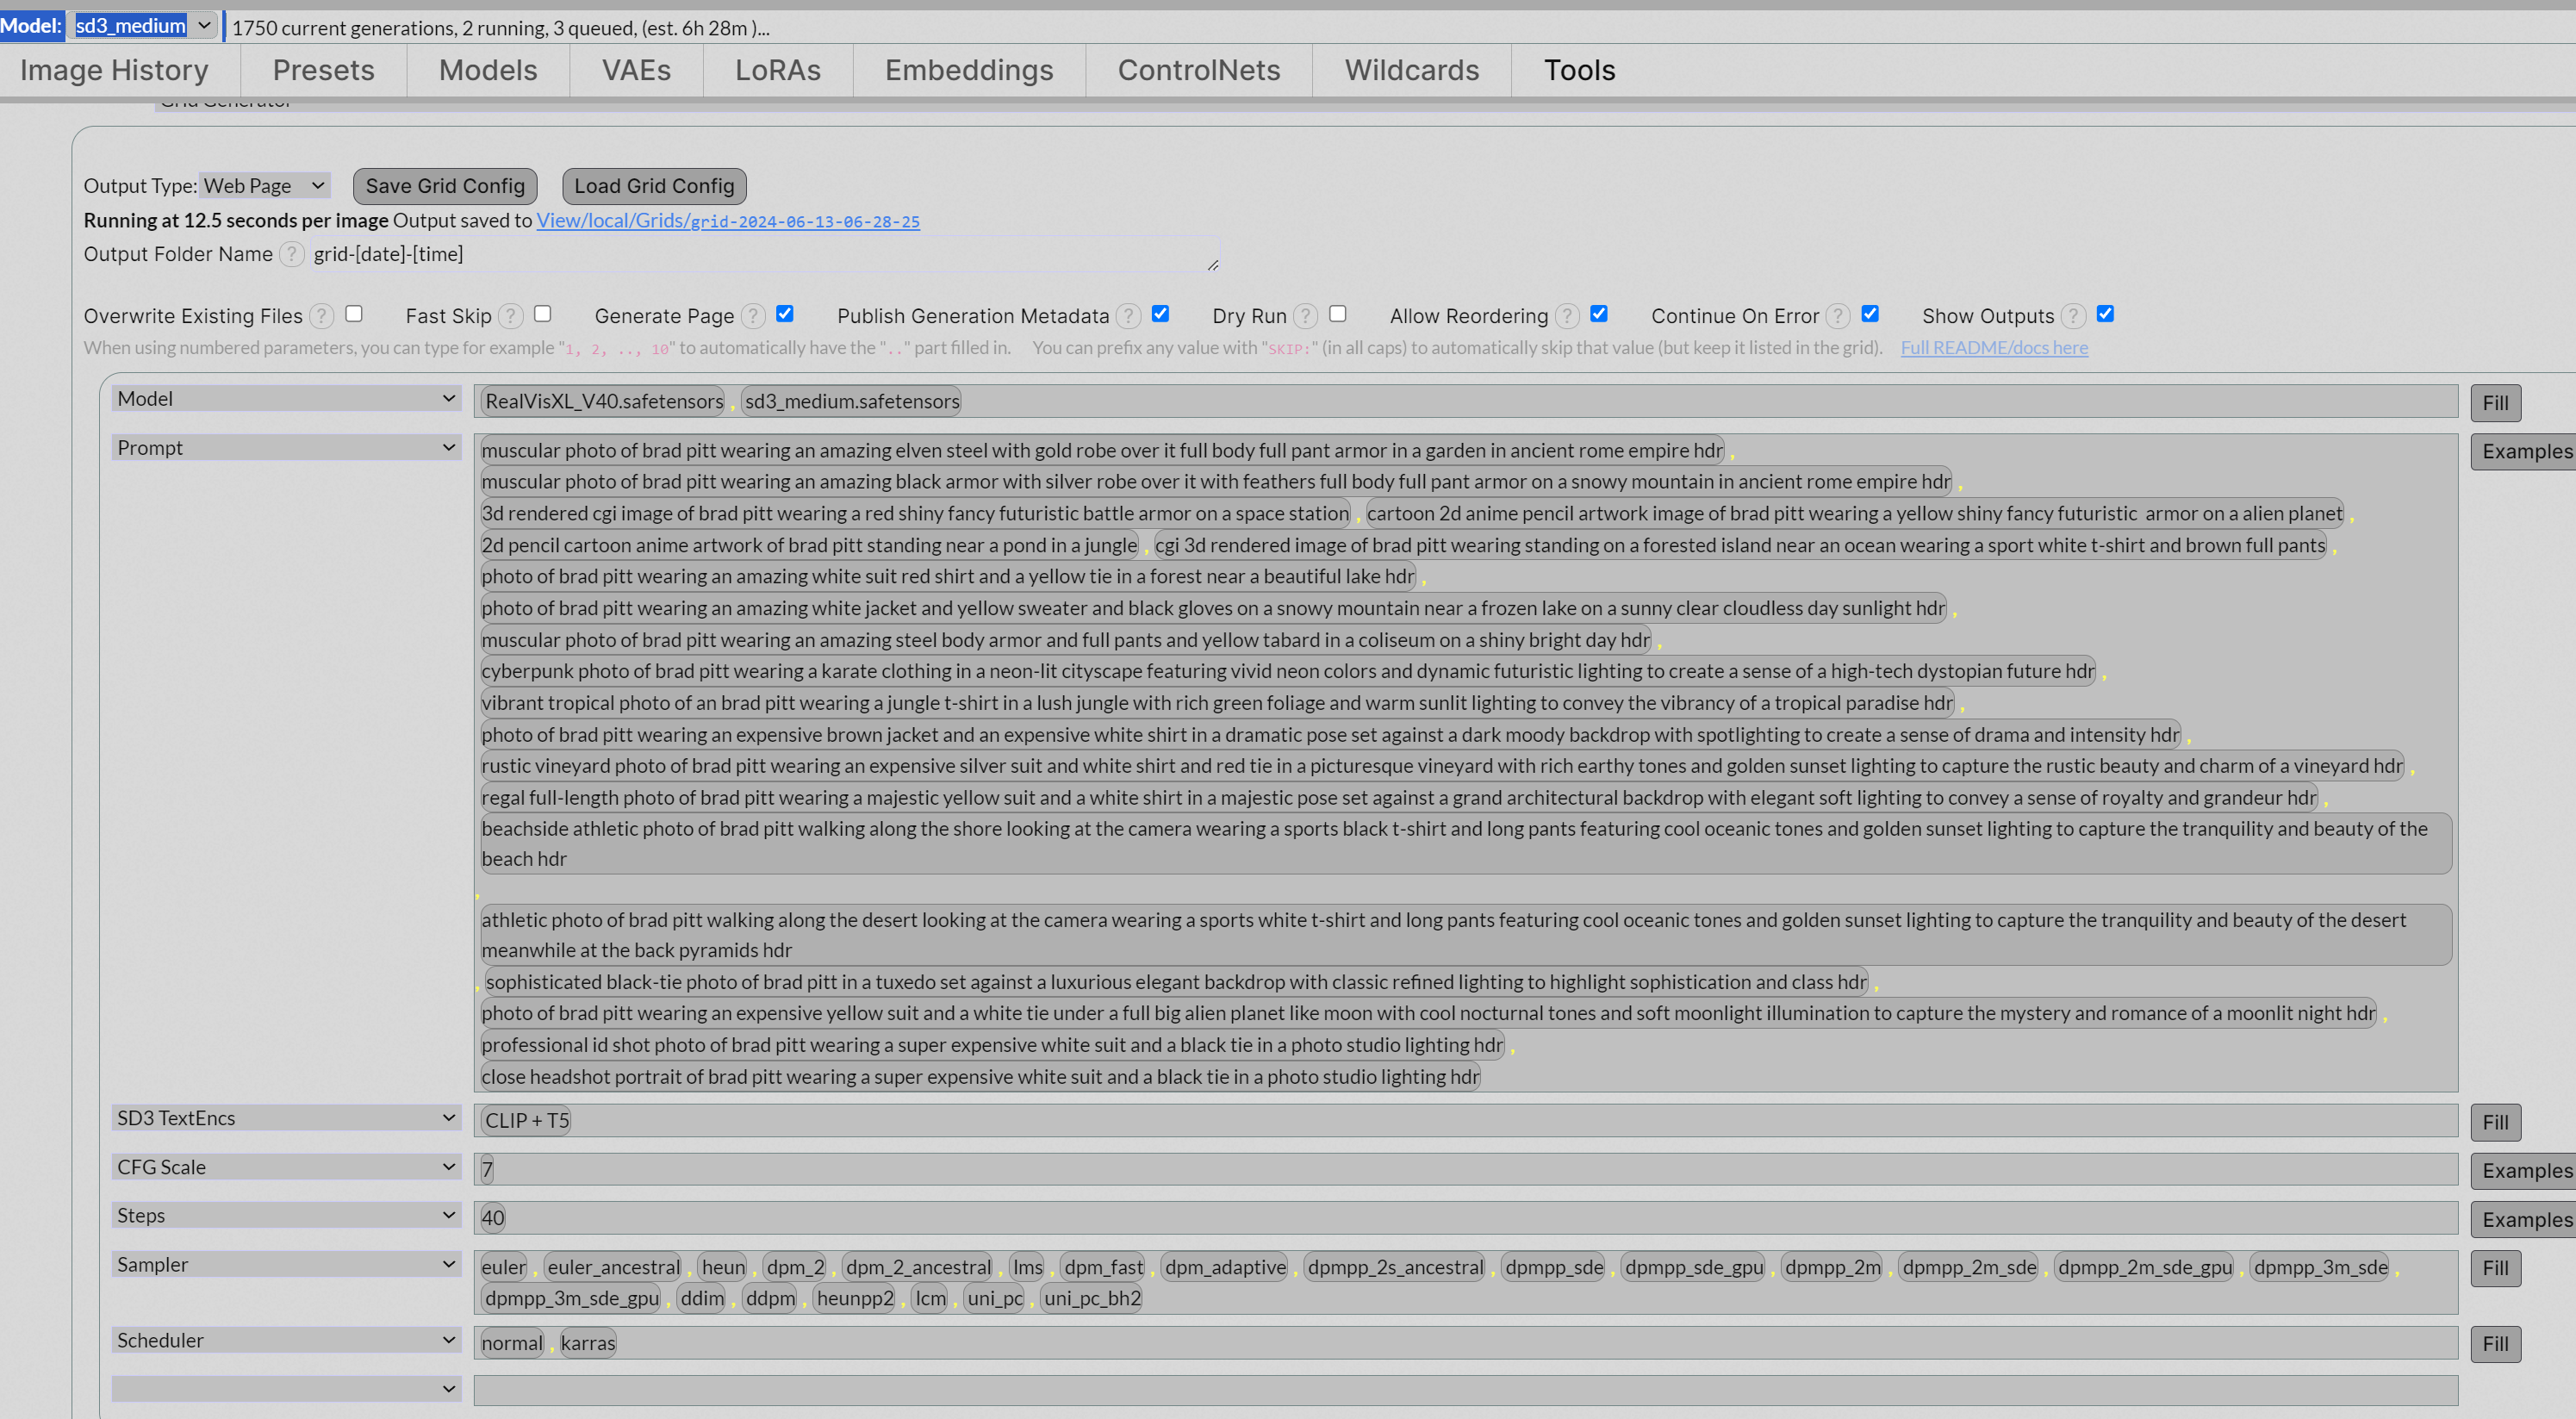Click the Save Grid Config button
Screen dimensions: 2576x1419
tap(445, 186)
